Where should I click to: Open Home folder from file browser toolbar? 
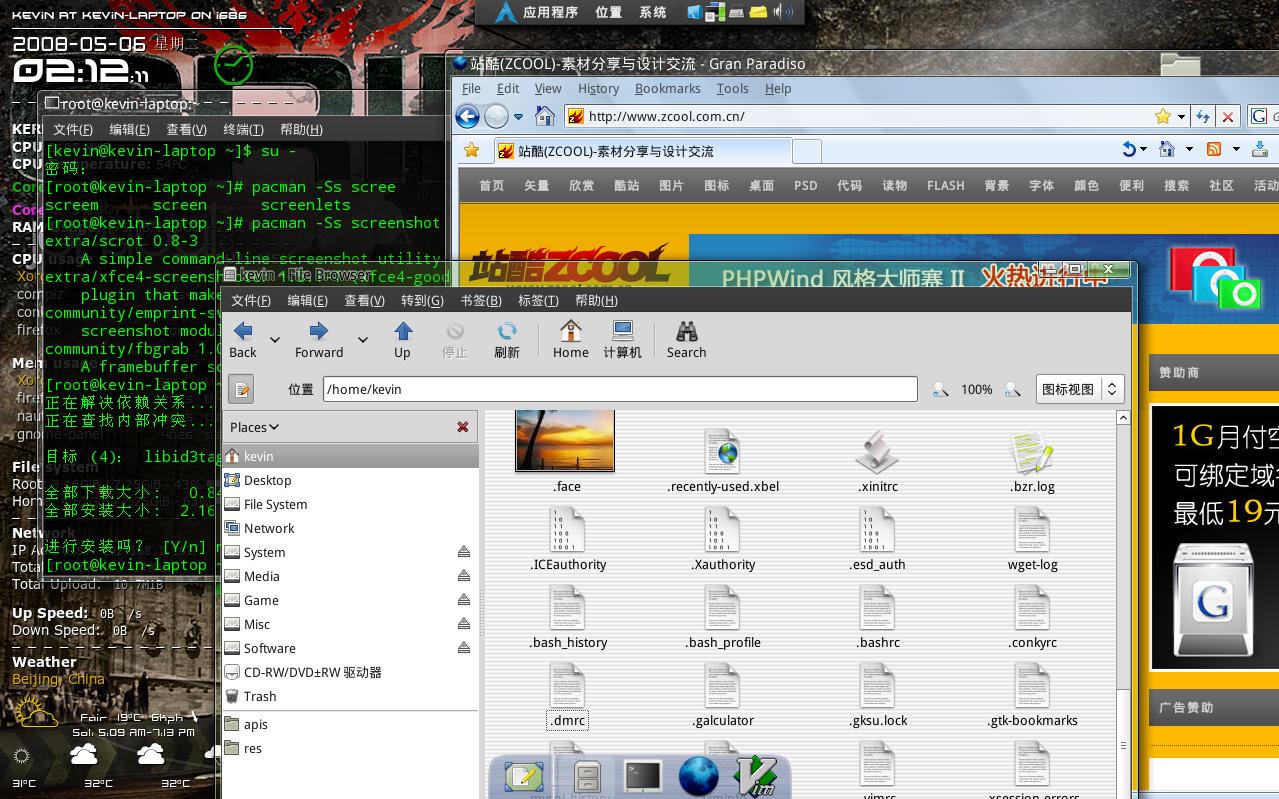point(570,340)
